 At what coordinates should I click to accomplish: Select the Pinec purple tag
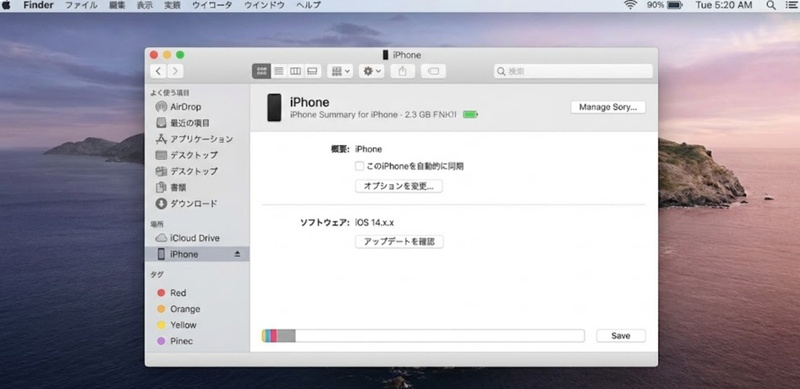[x=197, y=341]
